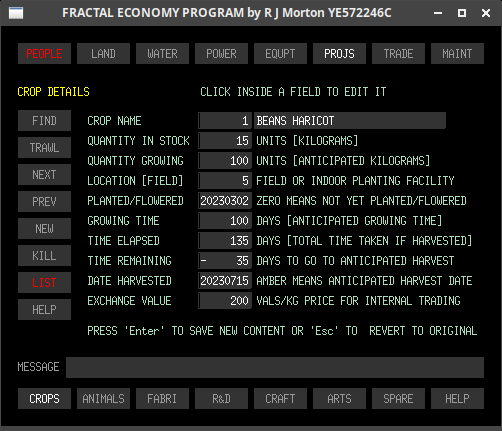Edit exchange value field showing 200
This screenshot has height=431, width=502.
[x=225, y=301]
